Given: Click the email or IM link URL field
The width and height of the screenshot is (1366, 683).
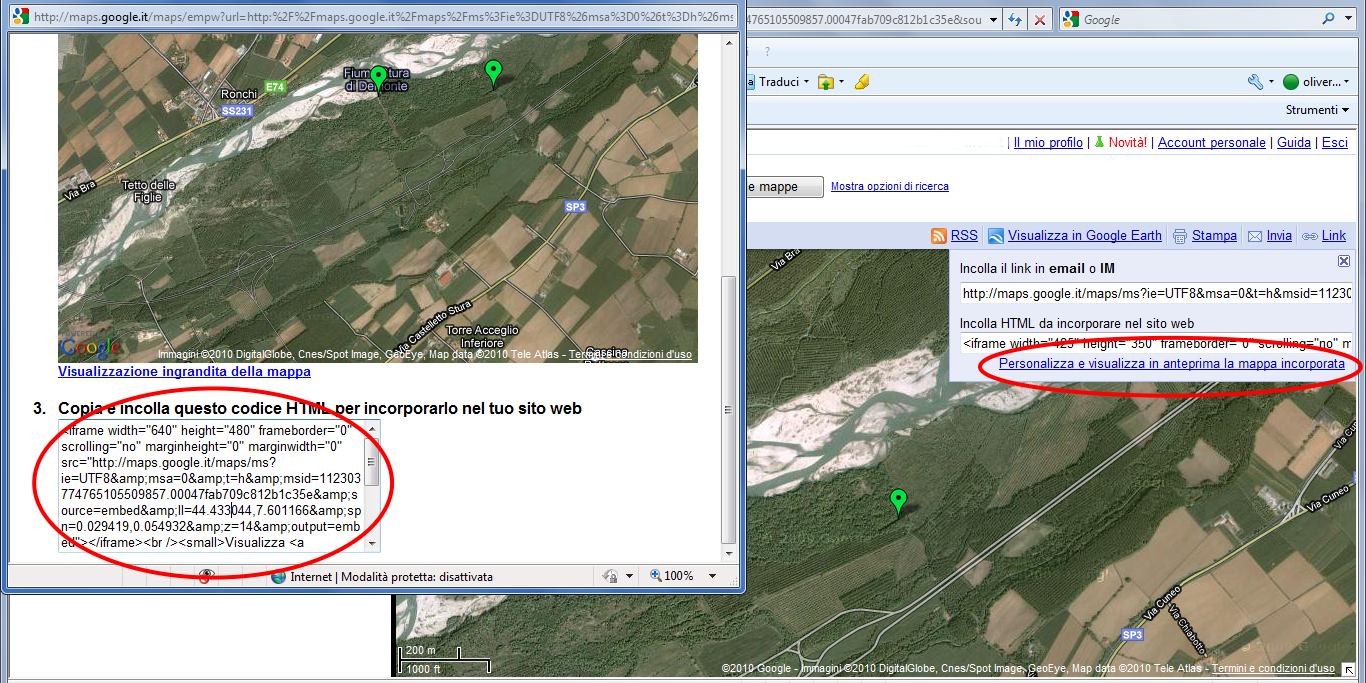Looking at the screenshot, I should (x=1156, y=294).
